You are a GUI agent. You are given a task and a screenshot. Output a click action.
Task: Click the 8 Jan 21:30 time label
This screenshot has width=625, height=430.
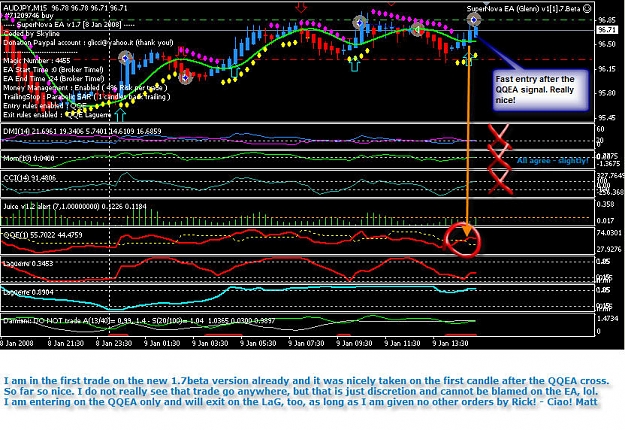point(66,343)
